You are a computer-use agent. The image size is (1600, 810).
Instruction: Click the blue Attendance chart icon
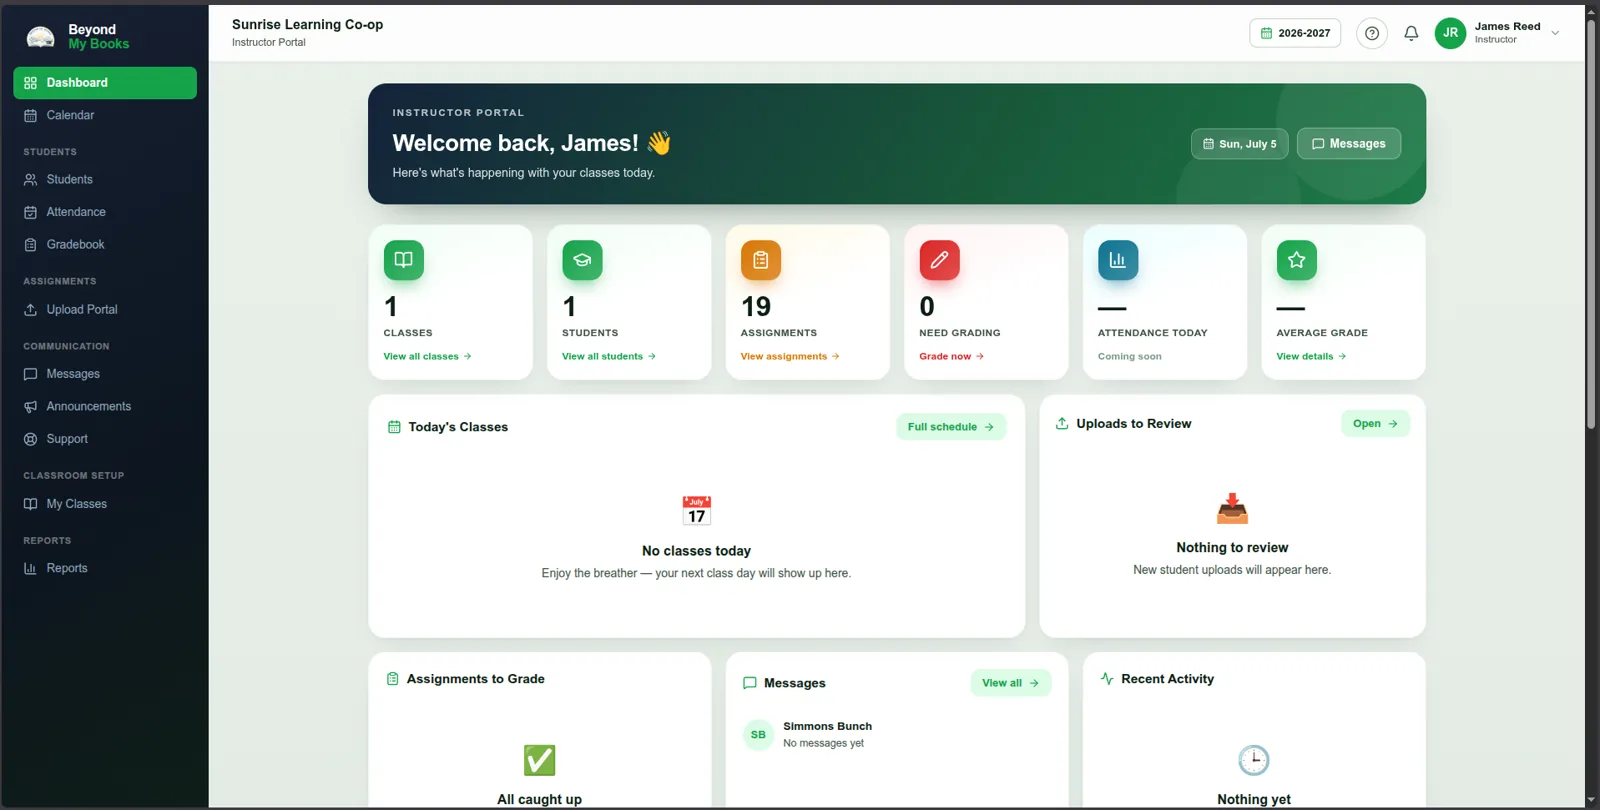(1118, 260)
